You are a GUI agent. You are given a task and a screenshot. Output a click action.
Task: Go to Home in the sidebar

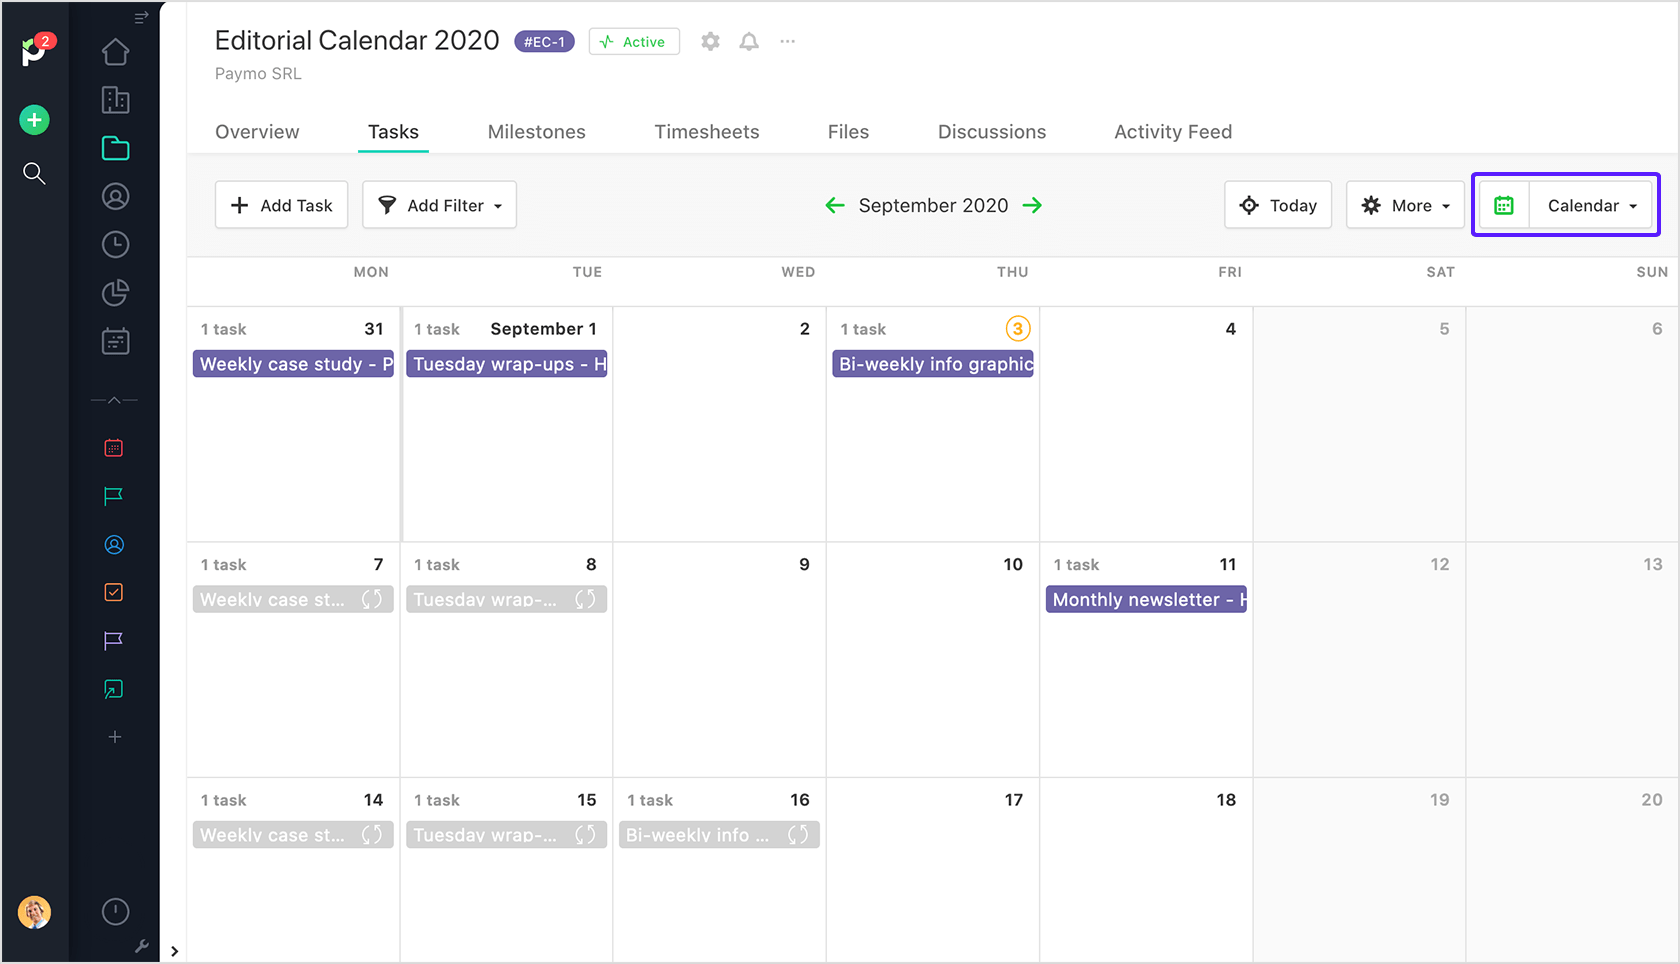tap(115, 52)
